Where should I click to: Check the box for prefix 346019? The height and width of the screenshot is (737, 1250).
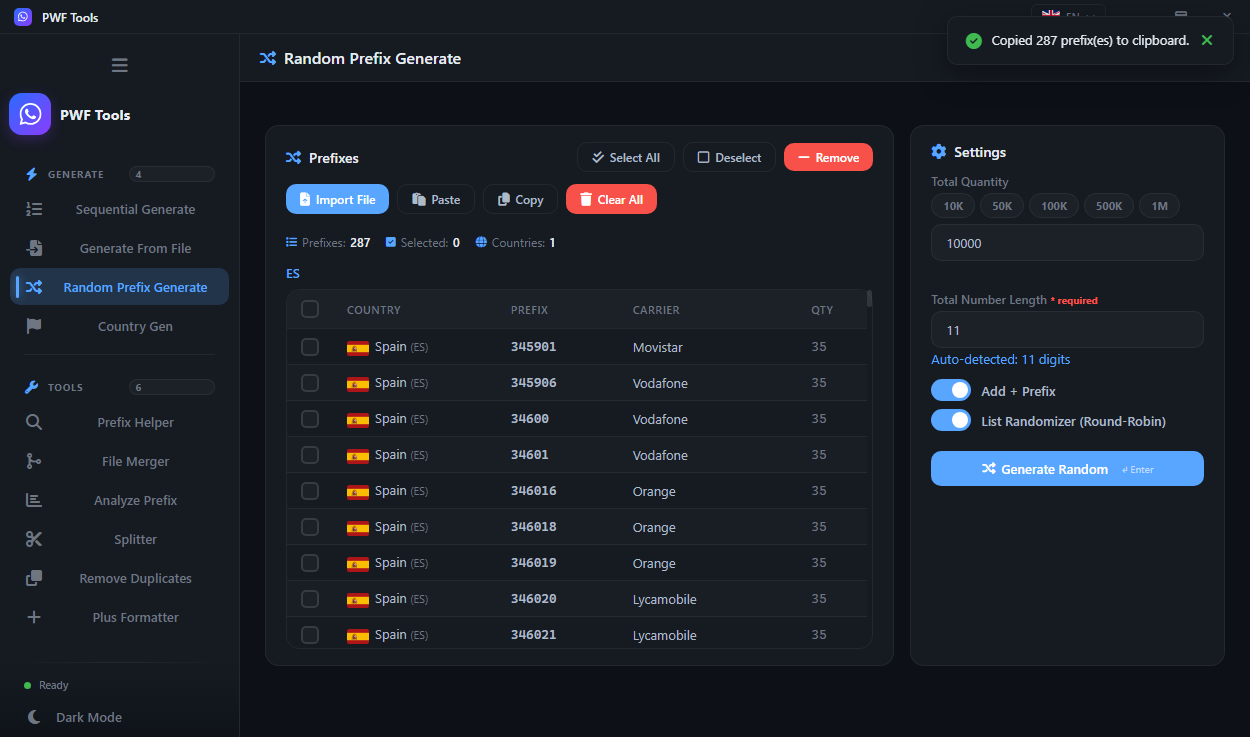pyautogui.click(x=310, y=563)
